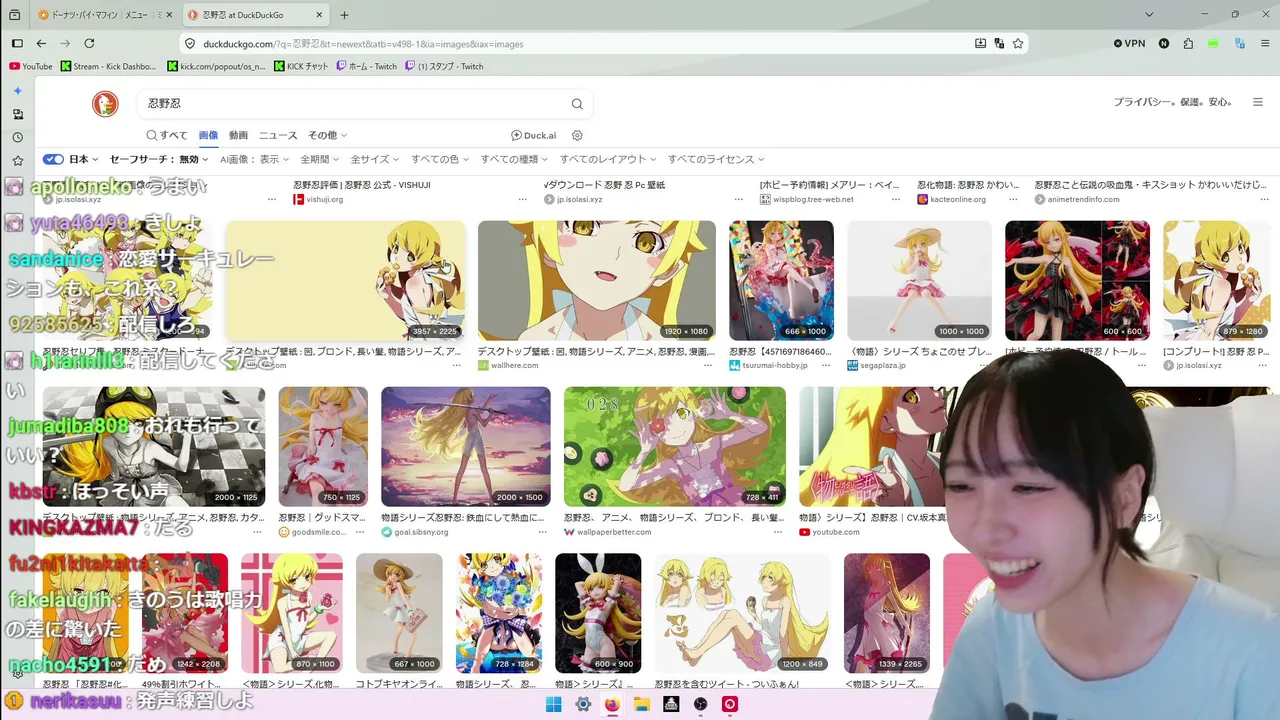Open Duck.ai link
The image size is (1280, 720).
coord(533,135)
